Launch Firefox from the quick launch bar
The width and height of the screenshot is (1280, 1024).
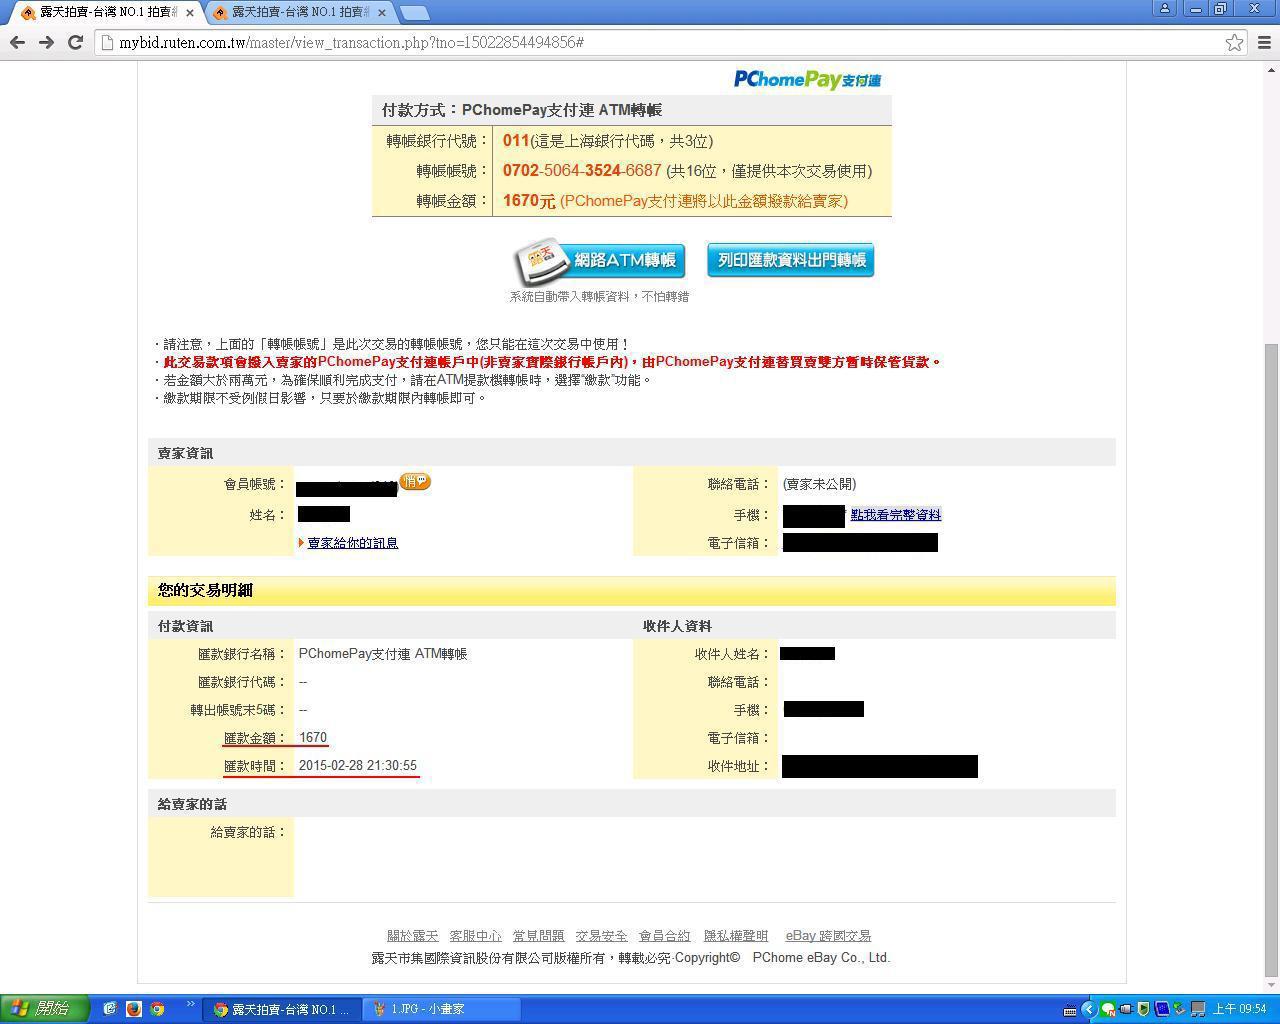point(134,1009)
